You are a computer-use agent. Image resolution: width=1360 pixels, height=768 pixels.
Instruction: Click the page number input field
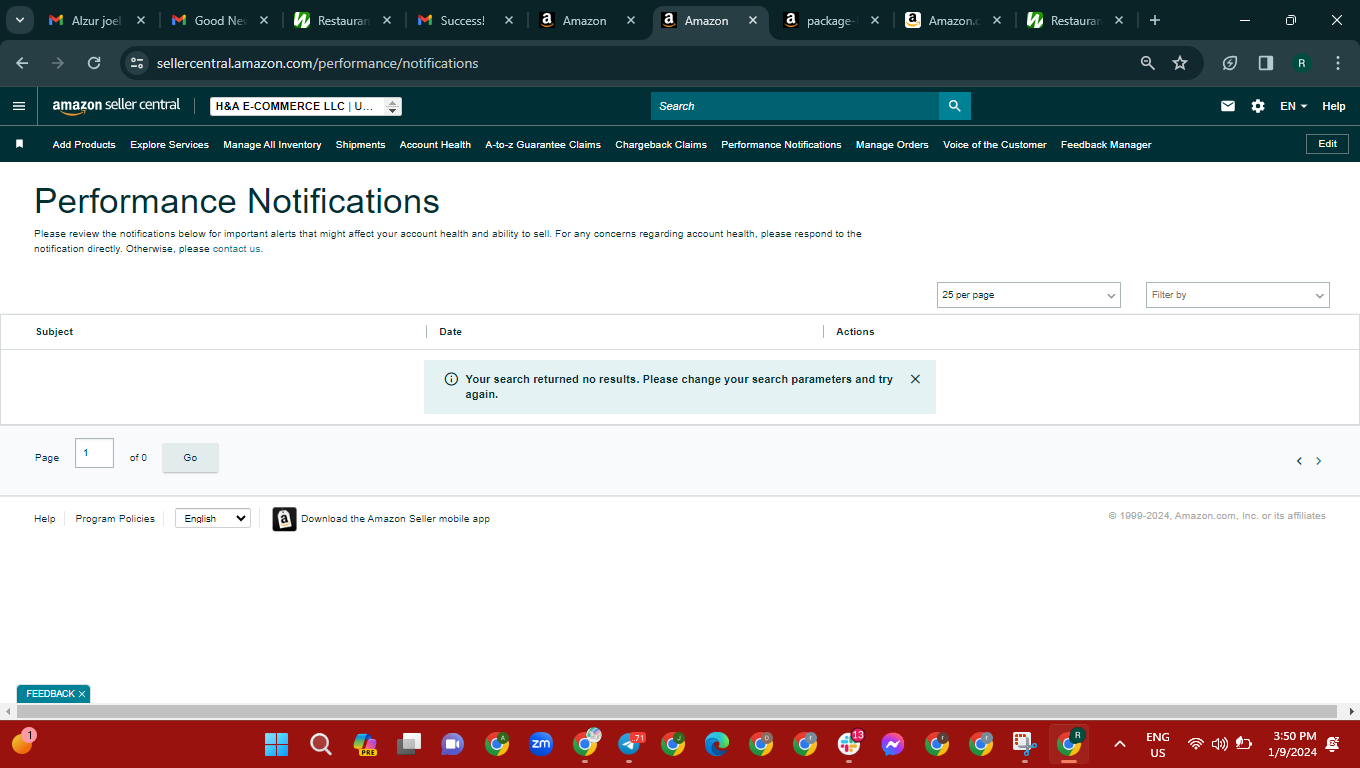94,453
